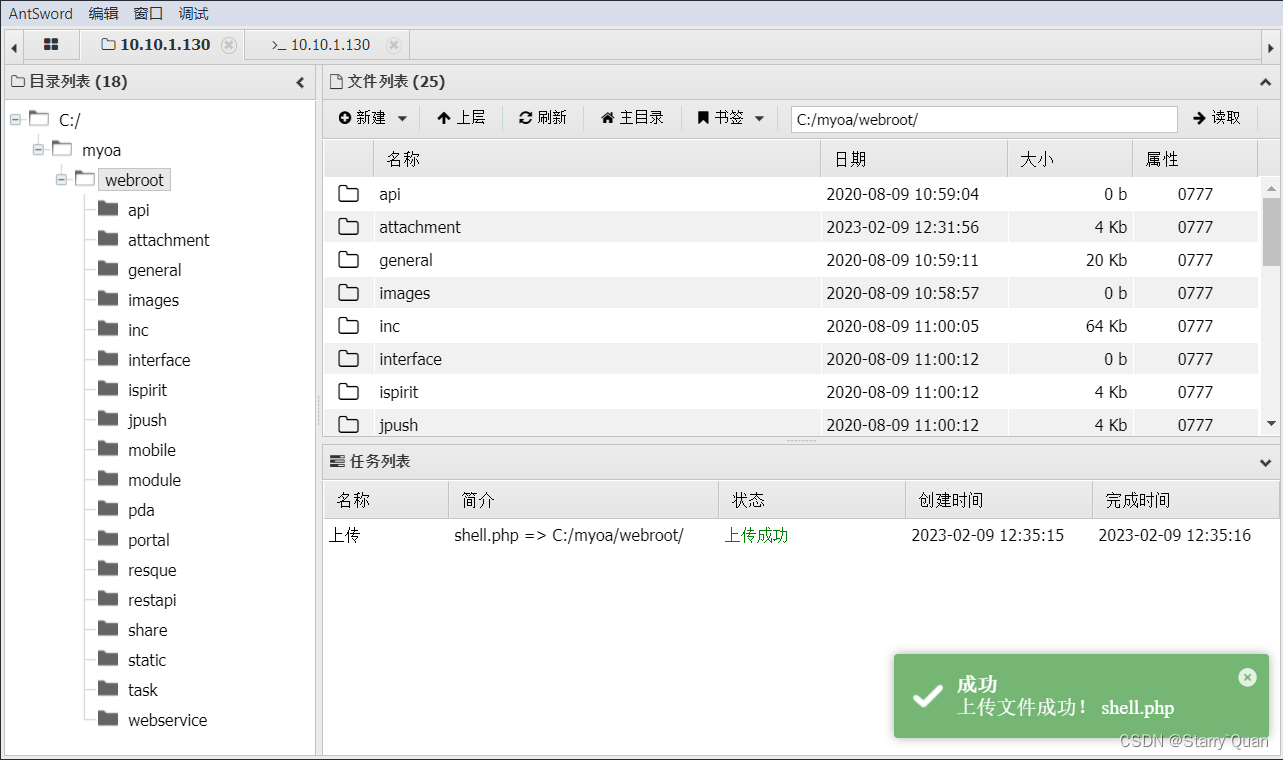Select module folder in directory tree
Image resolution: width=1283 pixels, height=760 pixels.
pos(154,480)
